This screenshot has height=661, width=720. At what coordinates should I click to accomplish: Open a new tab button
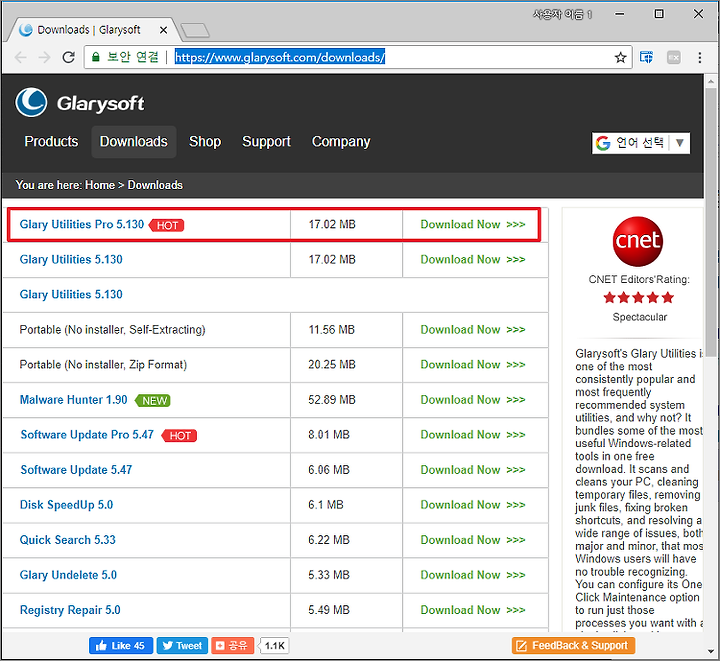[195, 31]
